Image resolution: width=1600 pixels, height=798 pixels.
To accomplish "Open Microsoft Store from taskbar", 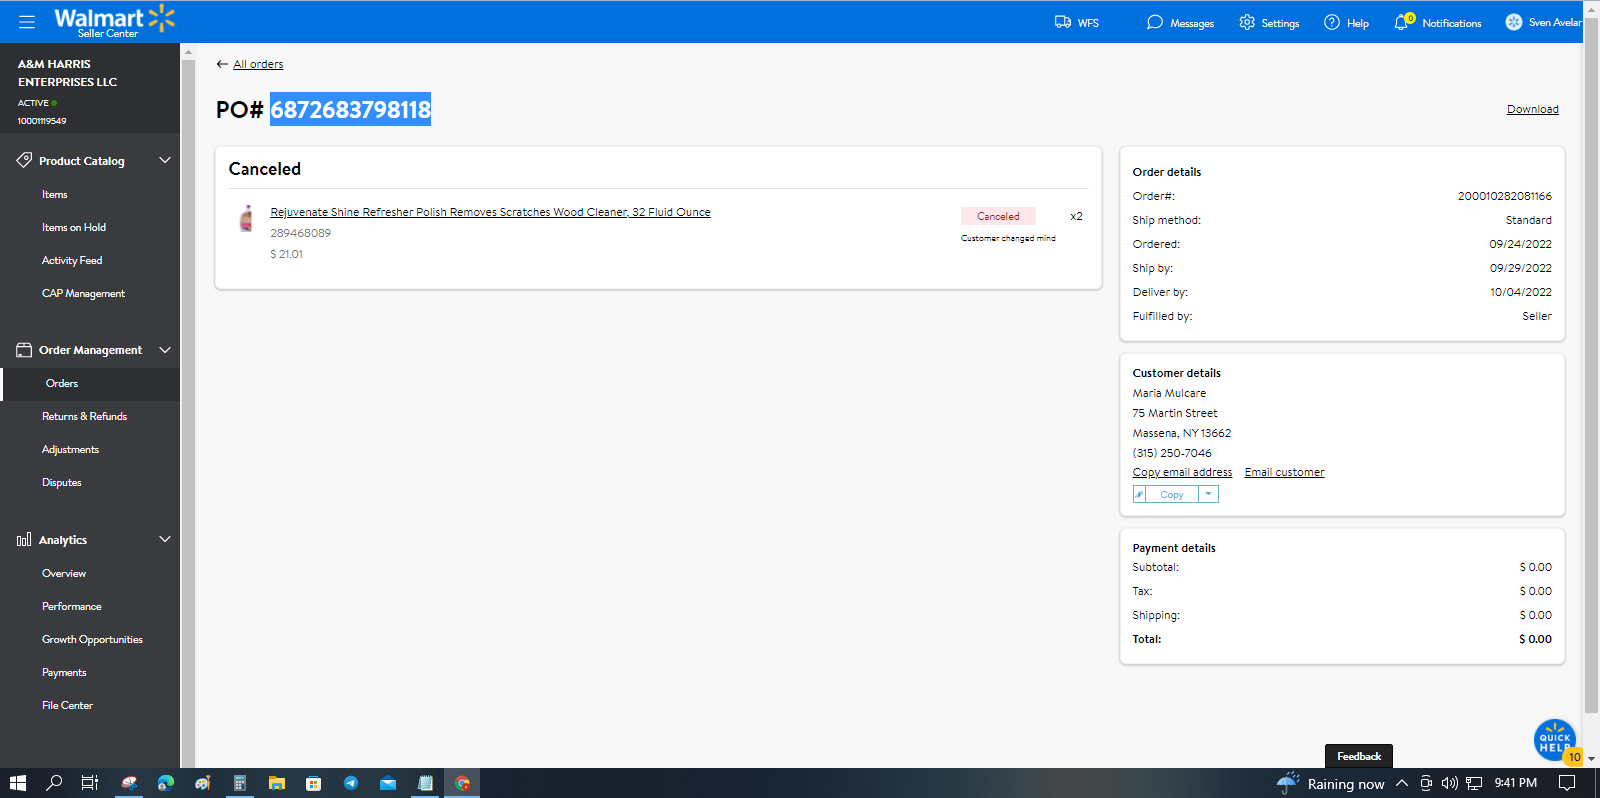I will tap(314, 783).
